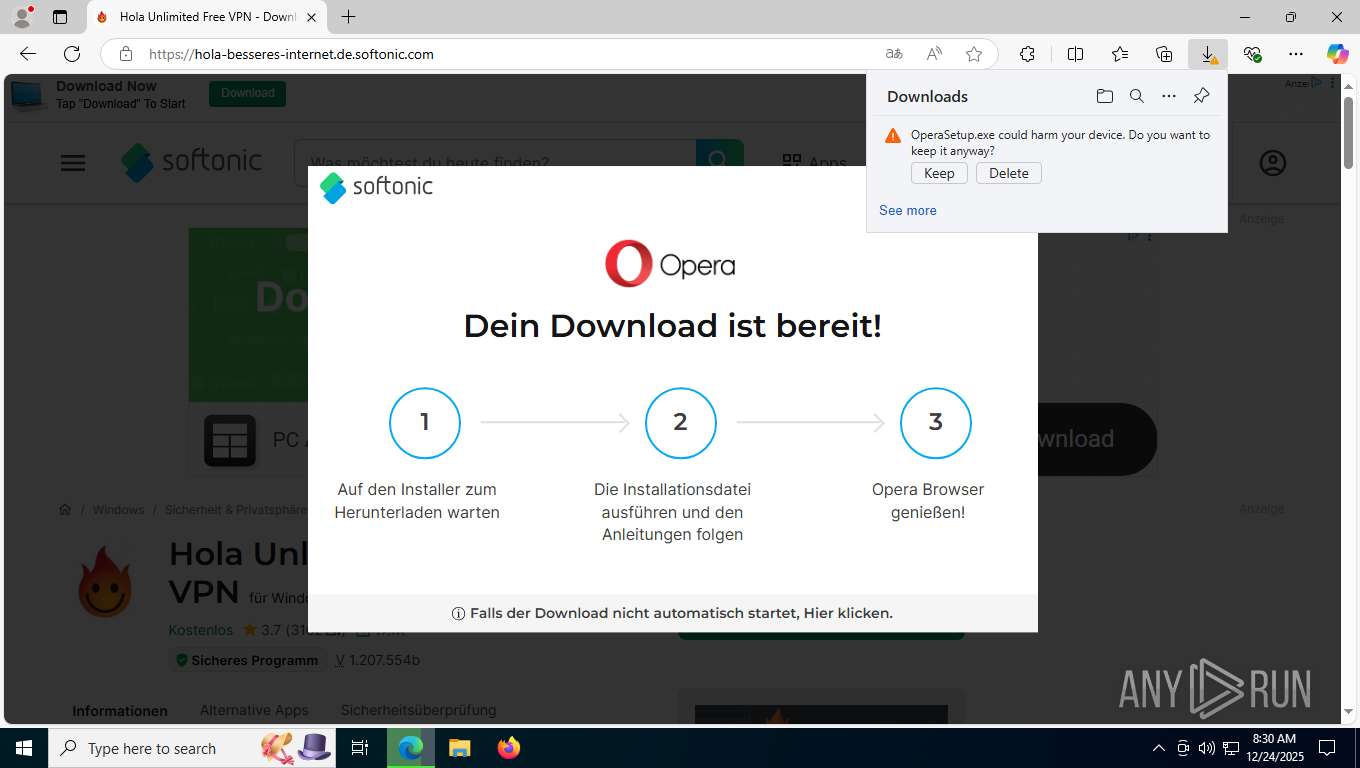Close the Hola Unlimited Free VPN tab
1360x768 pixels.
pyautogui.click(x=311, y=17)
